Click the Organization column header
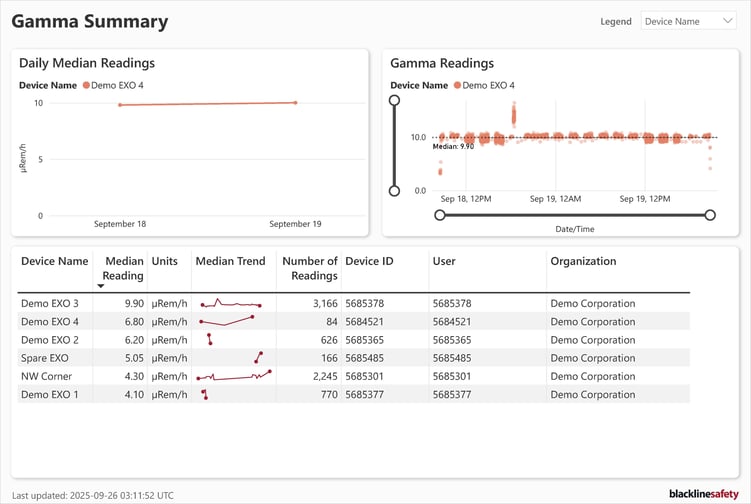This screenshot has height=504, width=751. click(583, 261)
